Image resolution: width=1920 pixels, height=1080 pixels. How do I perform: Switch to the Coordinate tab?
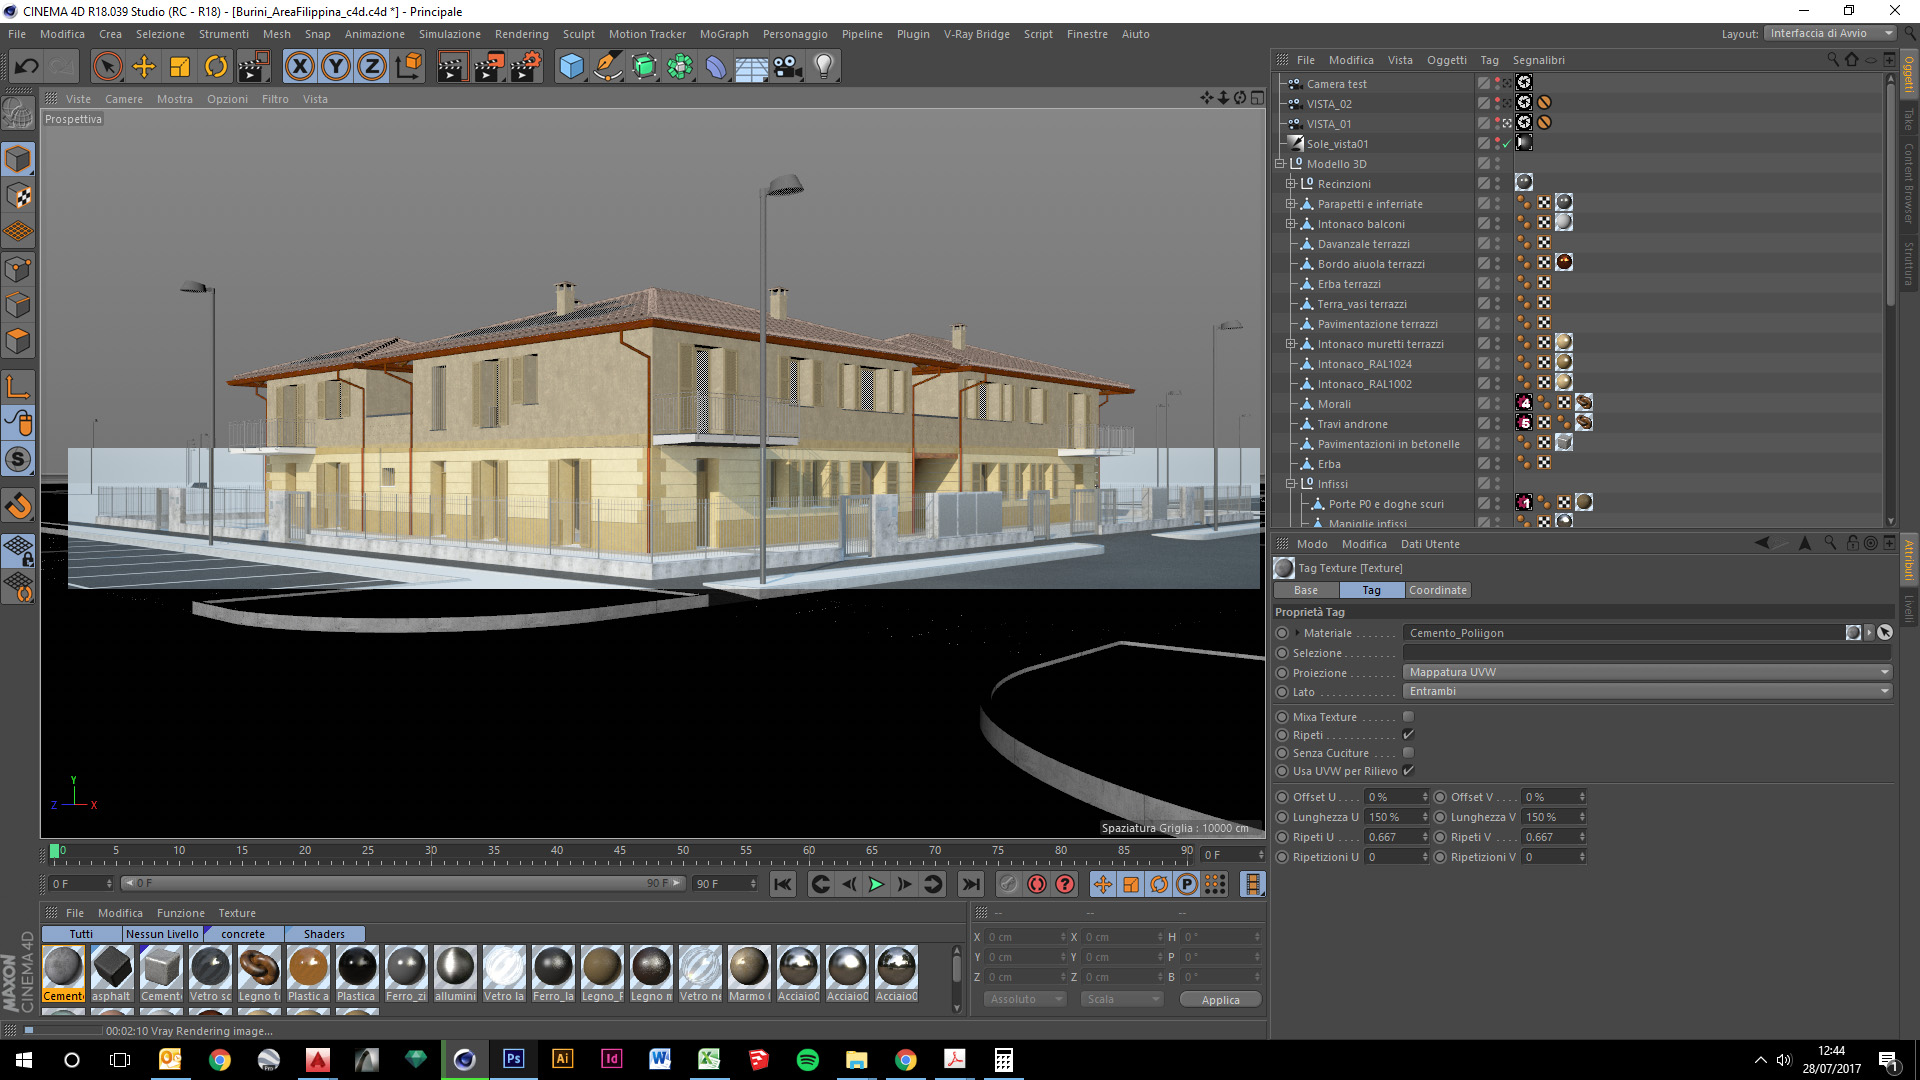(x=1437, y=590)
